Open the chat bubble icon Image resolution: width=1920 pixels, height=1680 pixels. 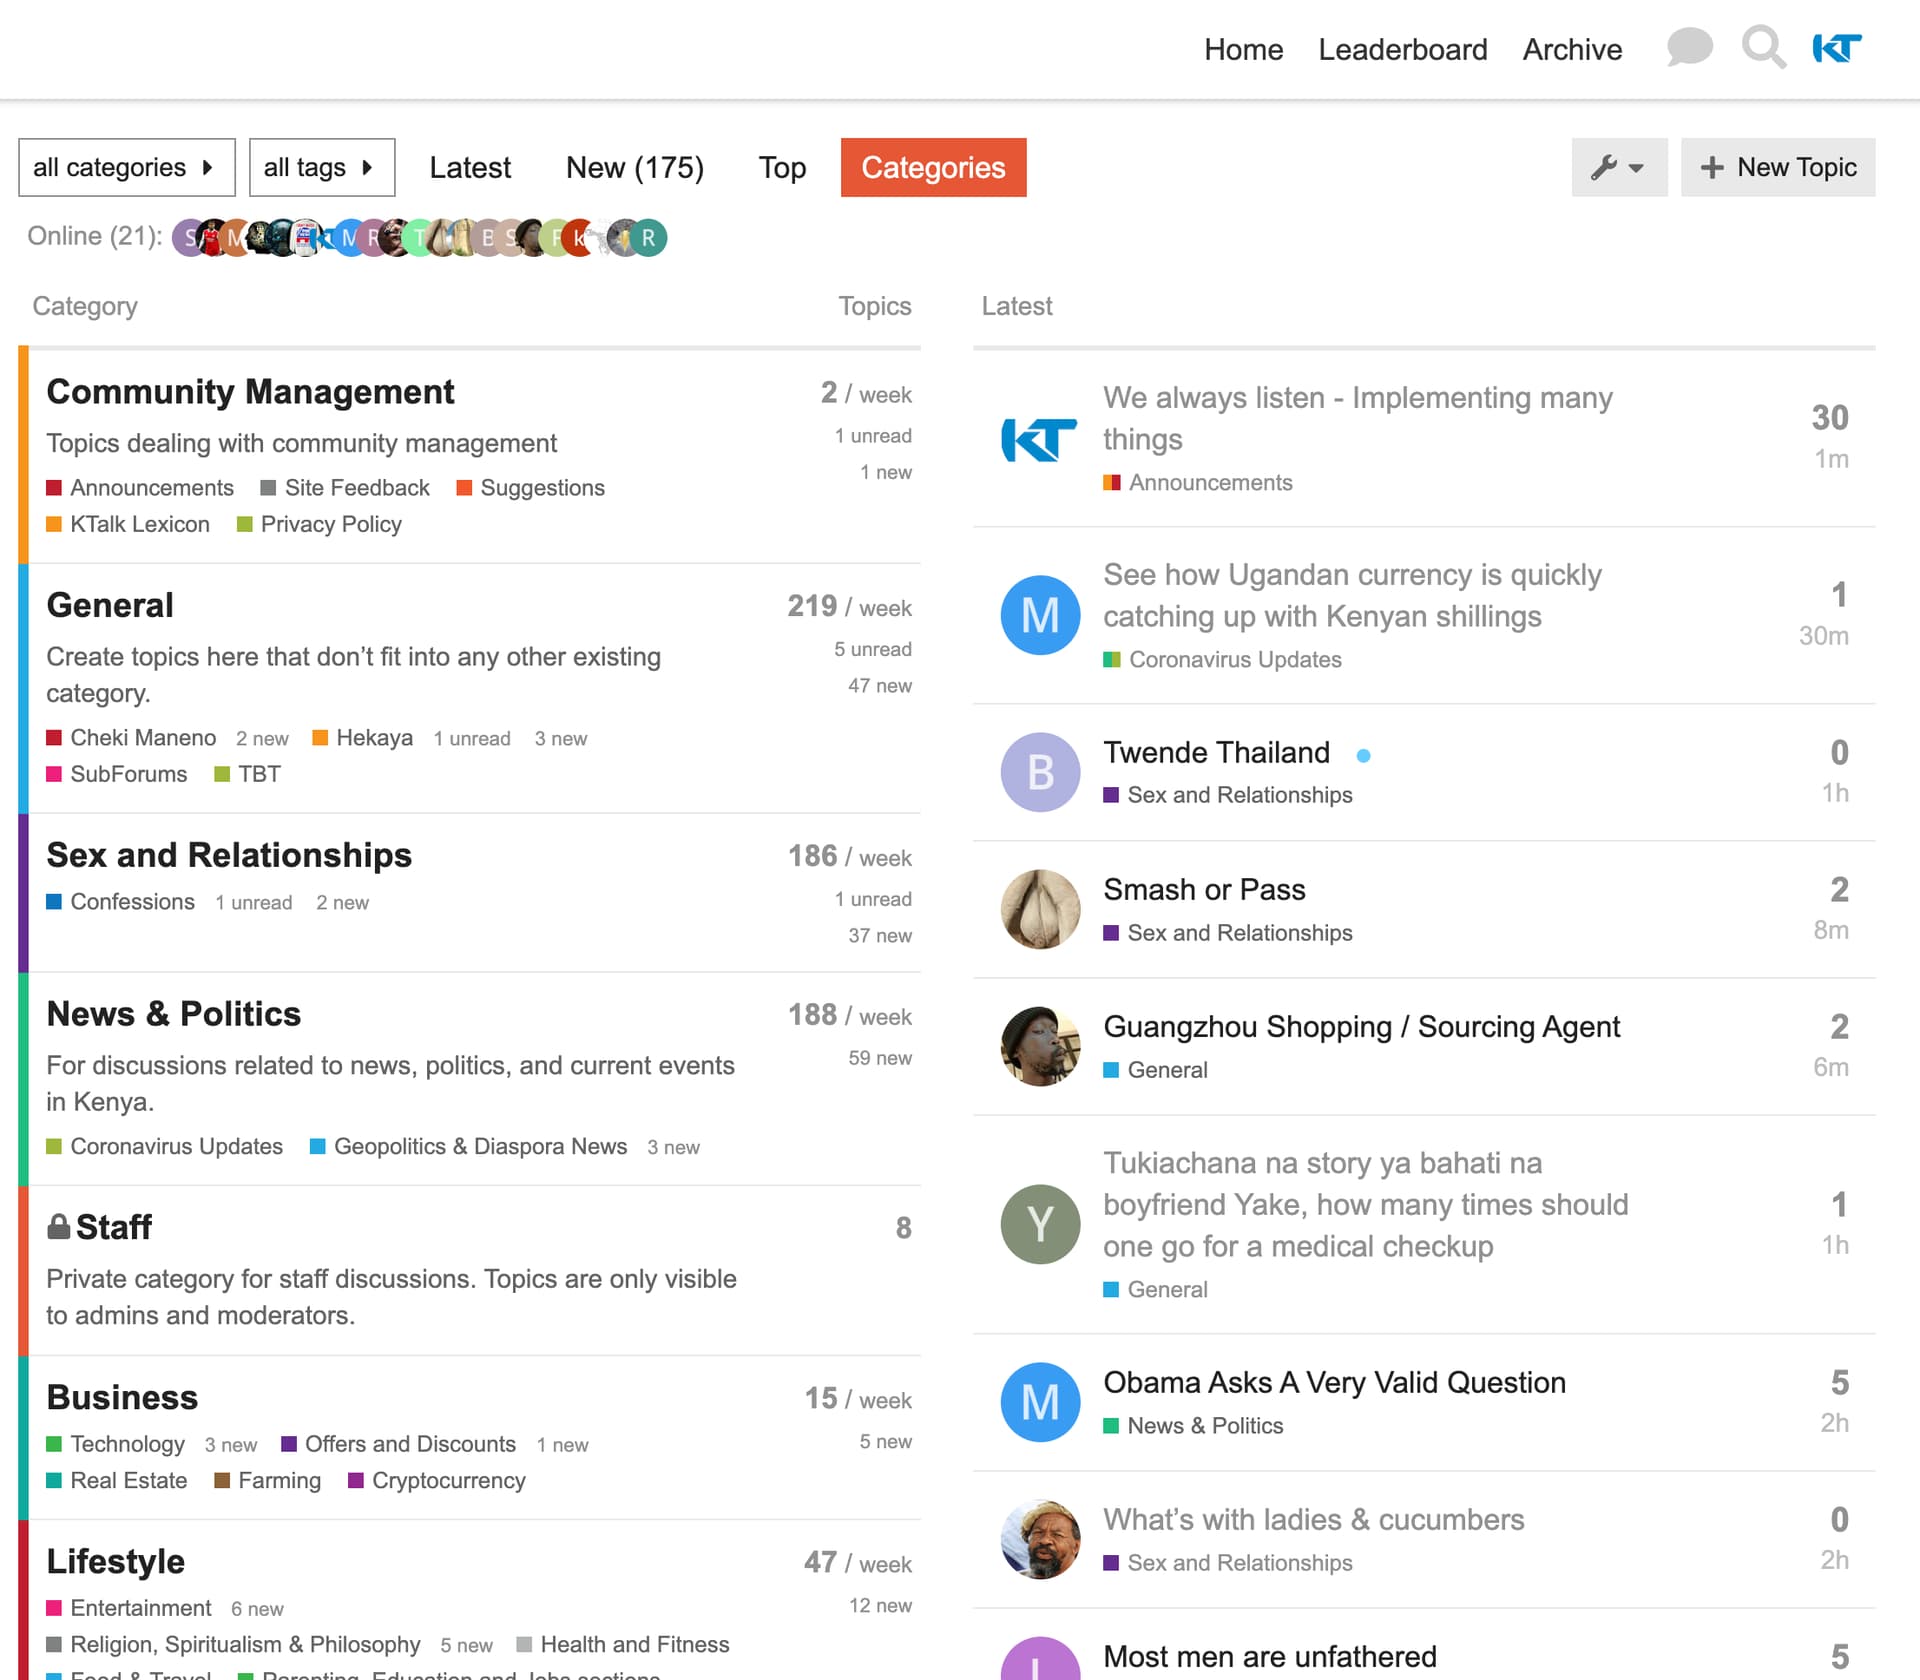1689,47
